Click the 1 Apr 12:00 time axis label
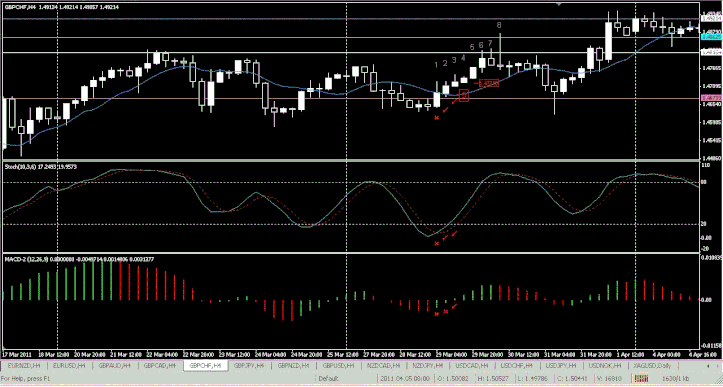 [x=631, y=355]
